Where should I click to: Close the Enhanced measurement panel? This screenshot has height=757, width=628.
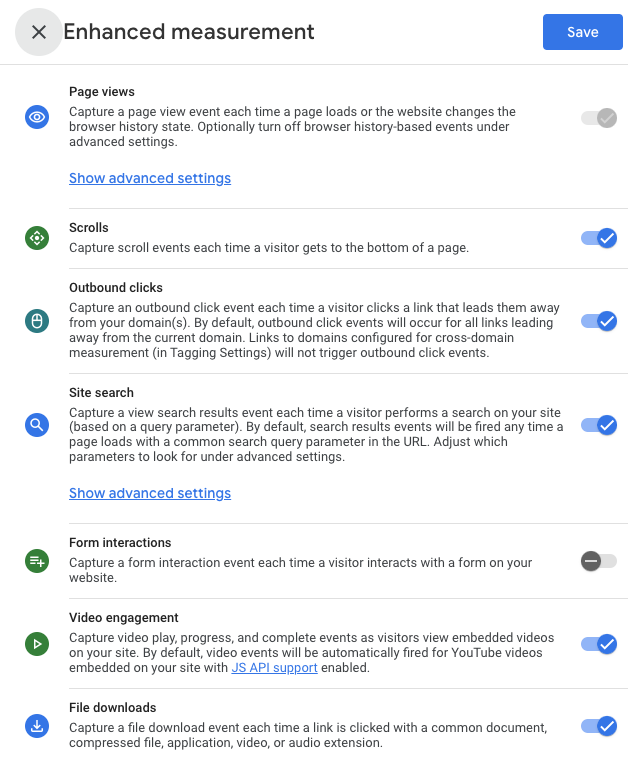(x=39, y=32)
